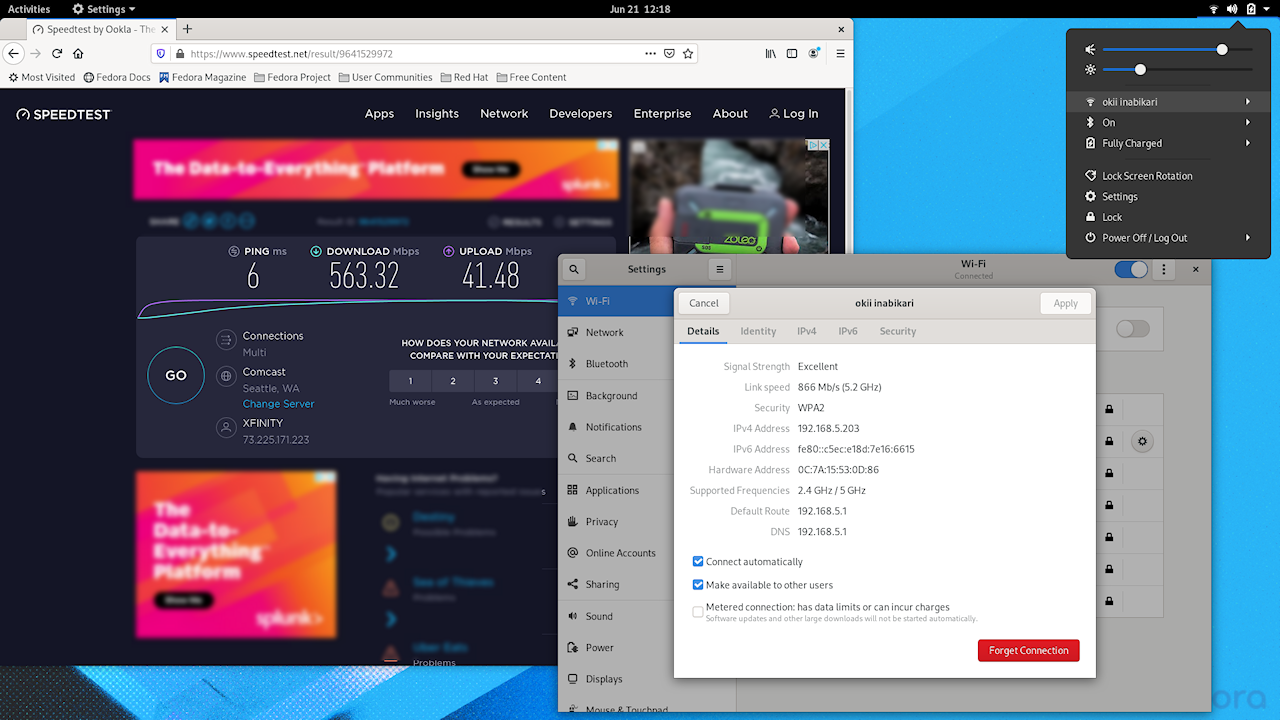Toggle the Airplane Mode switch in the Wi-Fi panel
Viewport: 1280px width, 720px height.
tap(1133, 328)
